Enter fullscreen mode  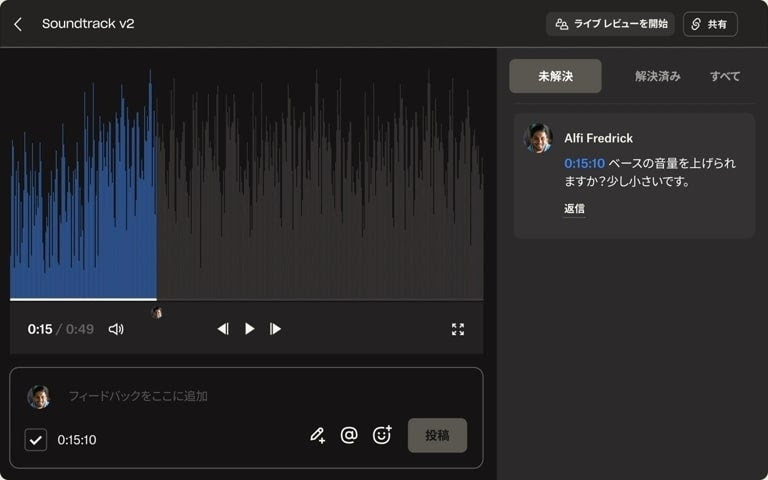[458, 329]
